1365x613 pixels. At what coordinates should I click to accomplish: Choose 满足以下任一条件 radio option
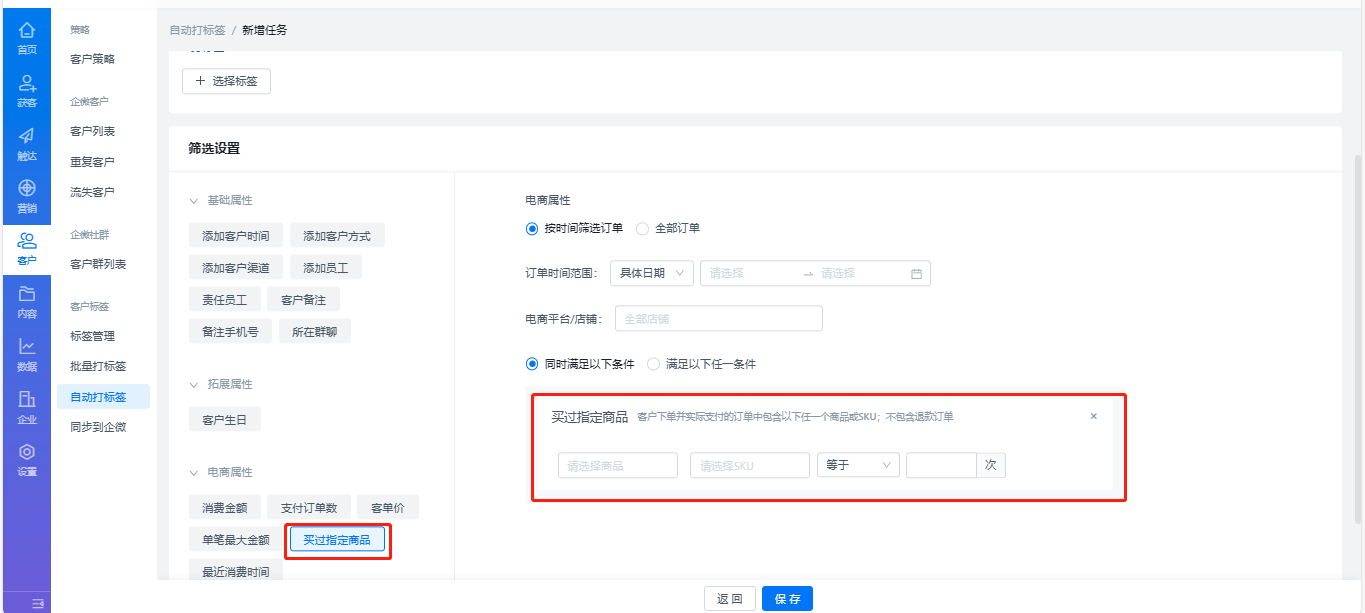point(654,364)
